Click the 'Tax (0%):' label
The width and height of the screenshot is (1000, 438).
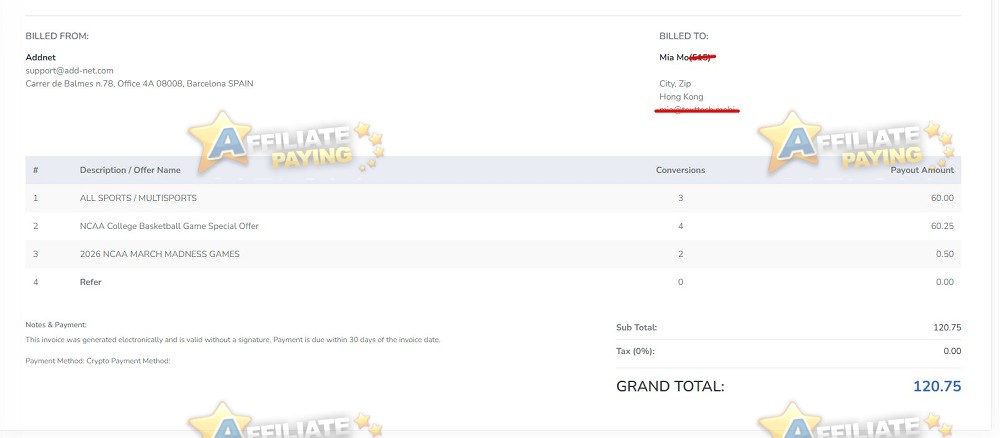pos(635,351)
